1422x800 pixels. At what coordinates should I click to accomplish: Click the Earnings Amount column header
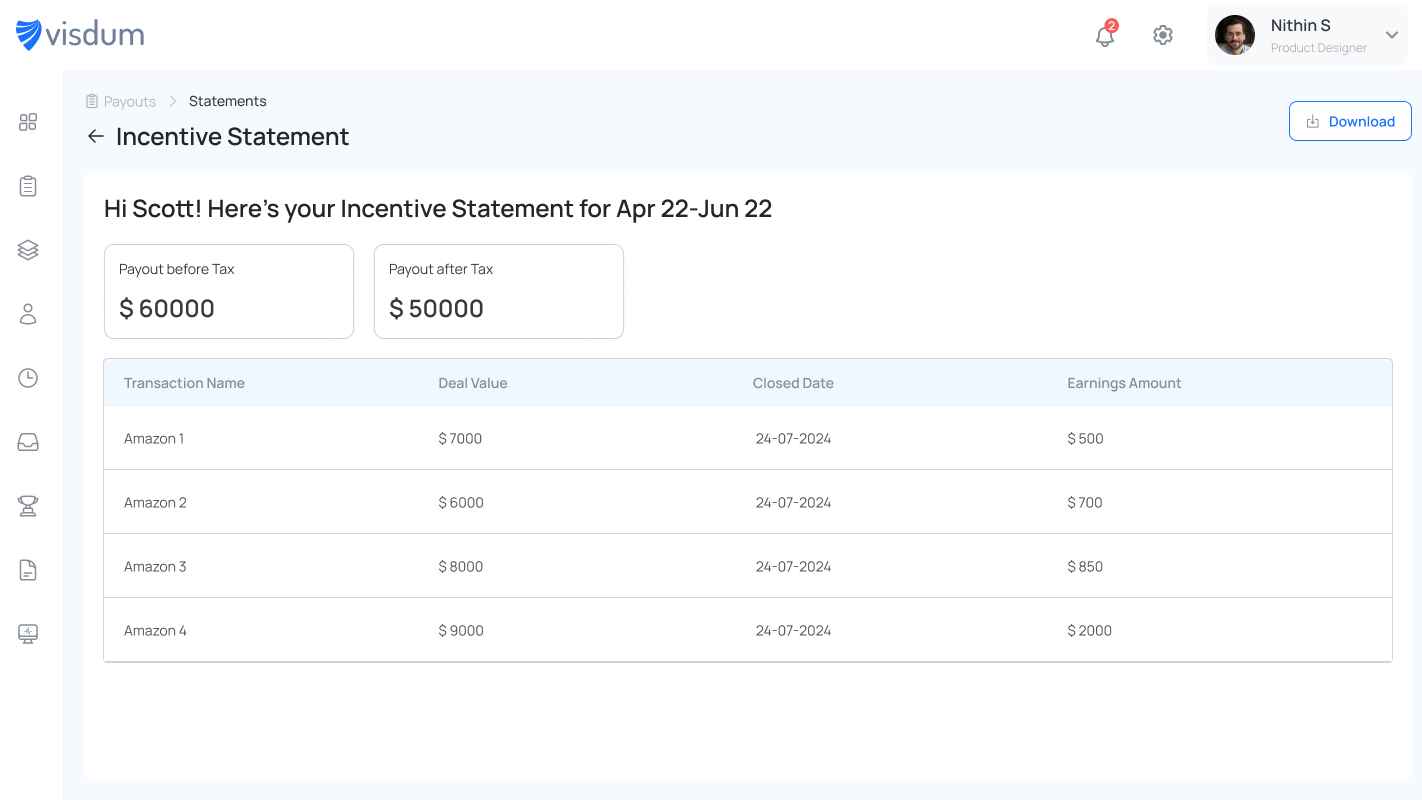click(x=1124, y=383)
